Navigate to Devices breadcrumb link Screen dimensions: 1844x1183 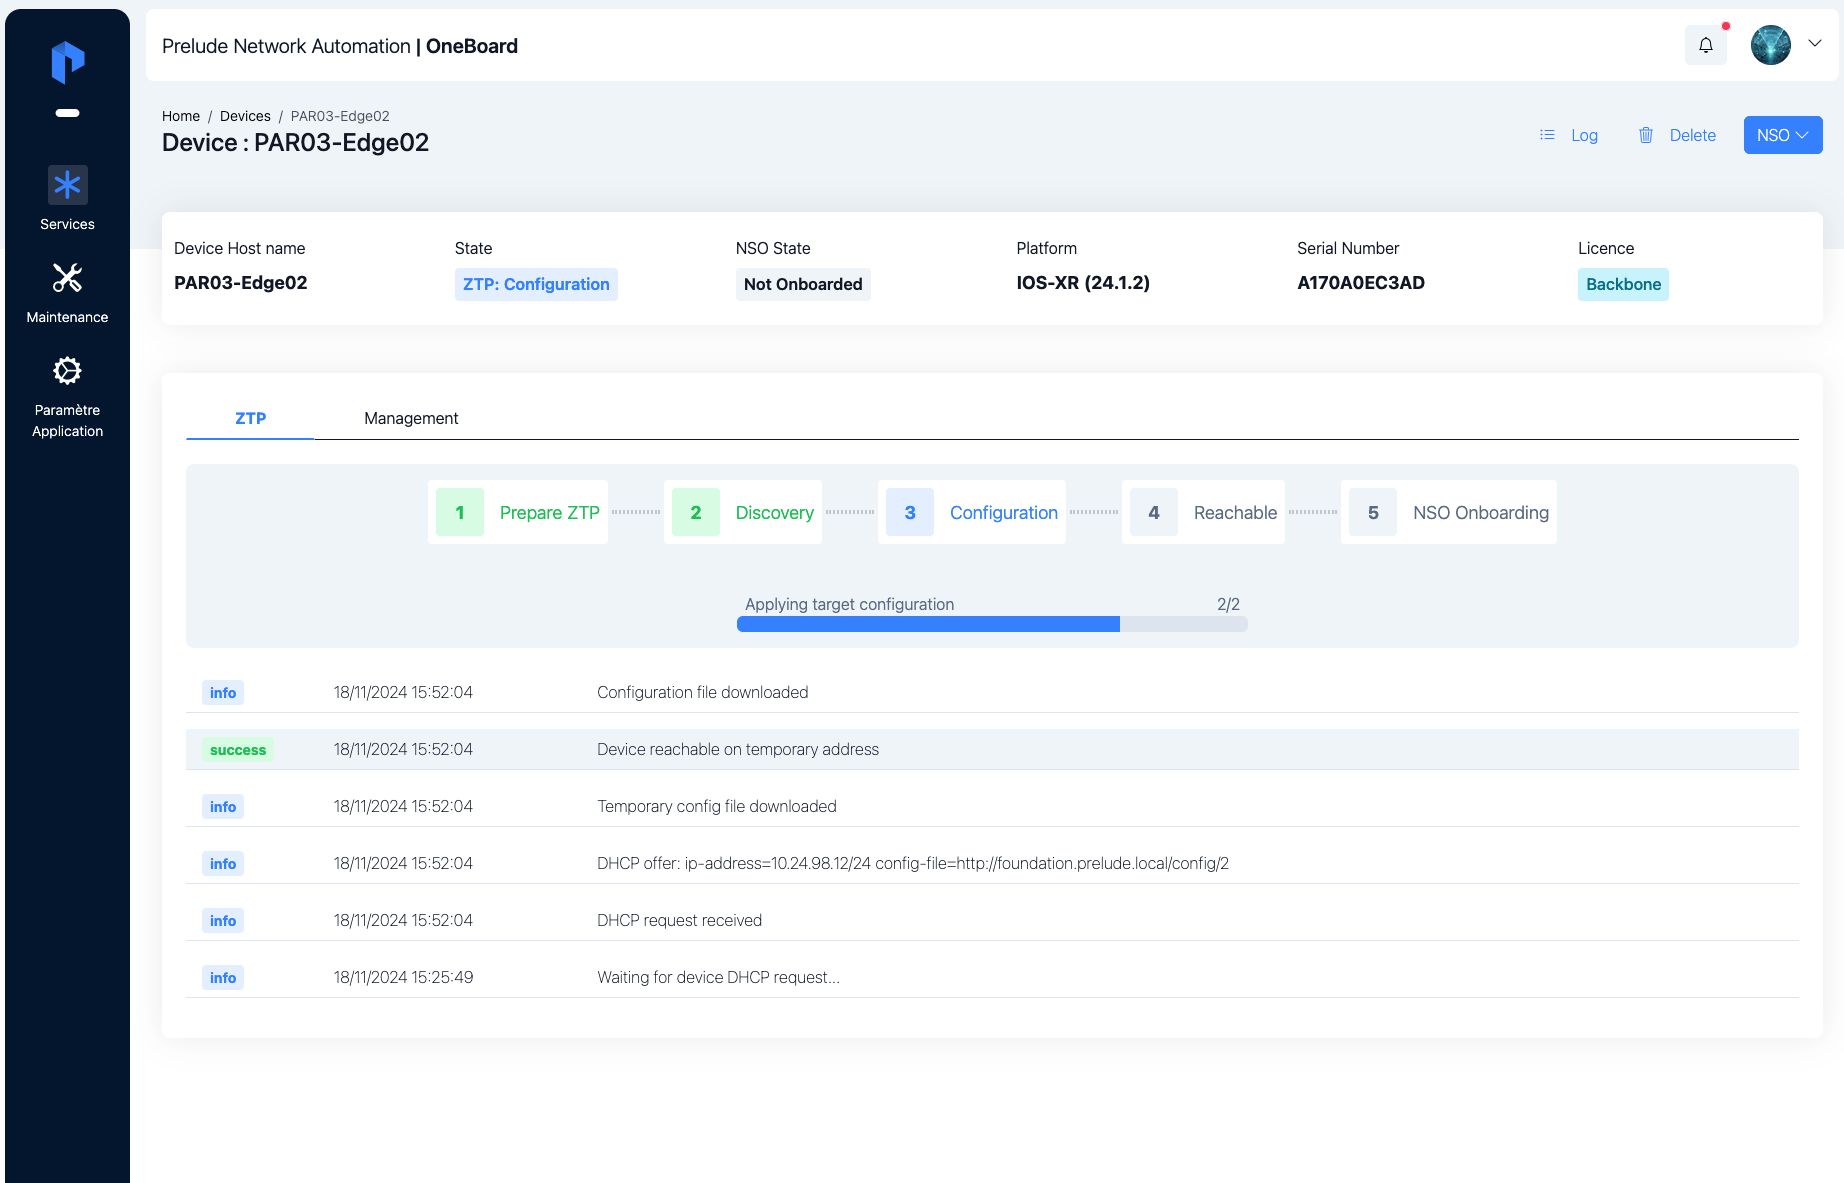245,116
